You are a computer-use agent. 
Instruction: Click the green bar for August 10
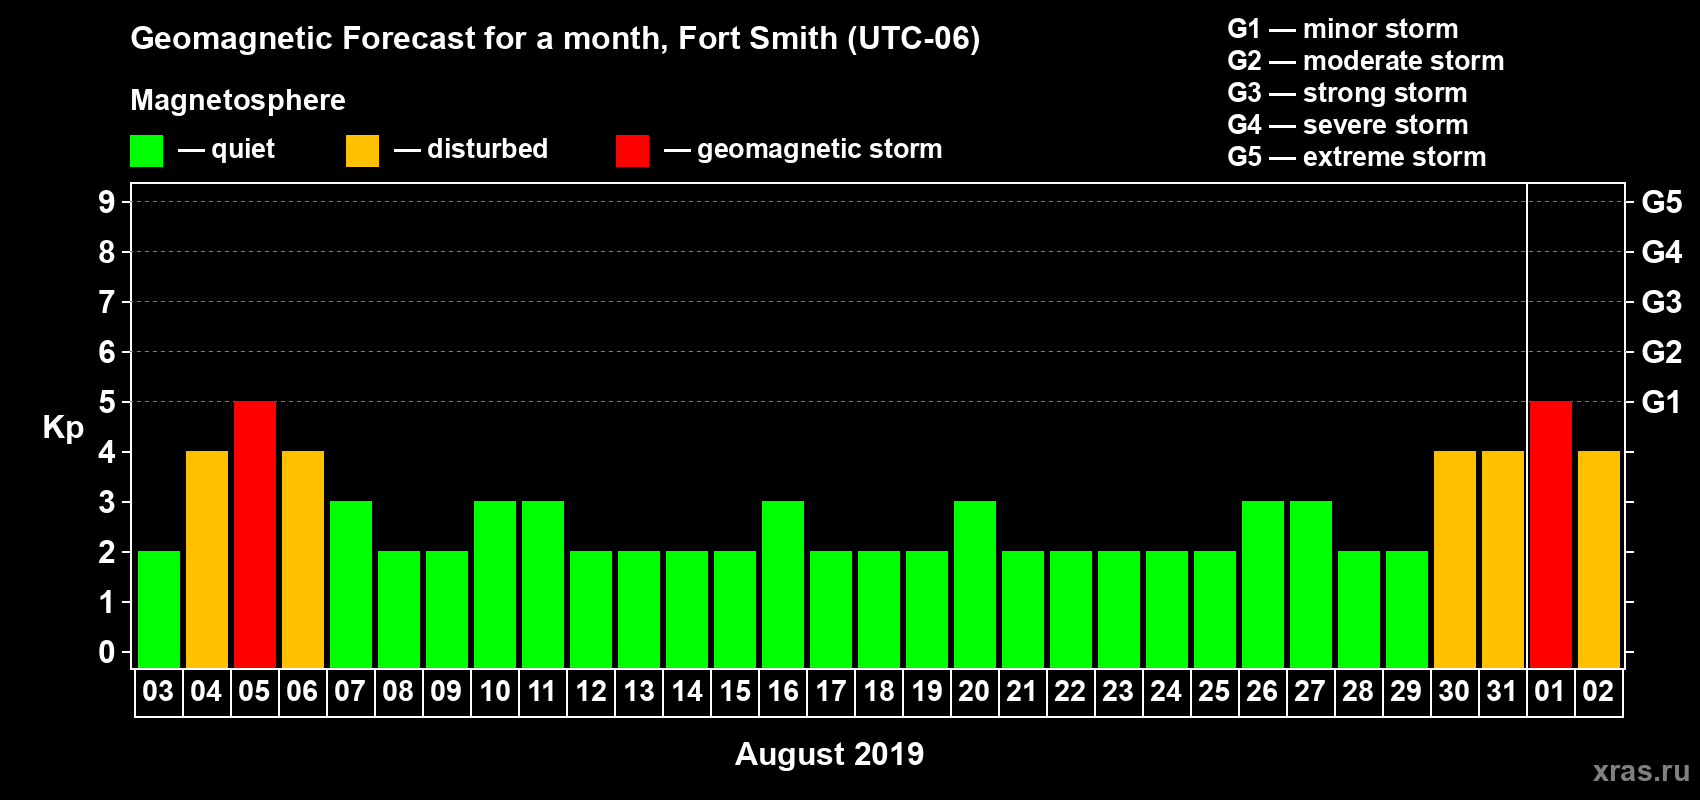point(495,585)
